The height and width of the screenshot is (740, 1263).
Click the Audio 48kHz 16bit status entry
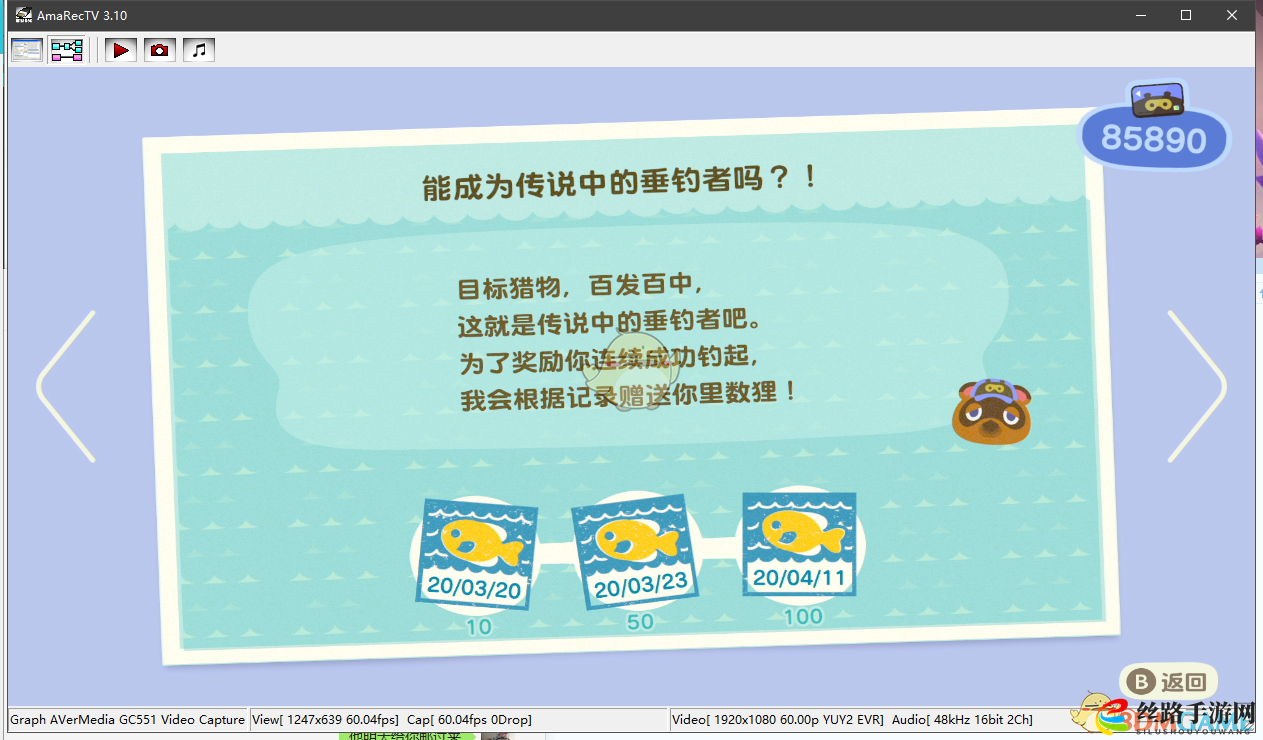(x=962, y=719)
